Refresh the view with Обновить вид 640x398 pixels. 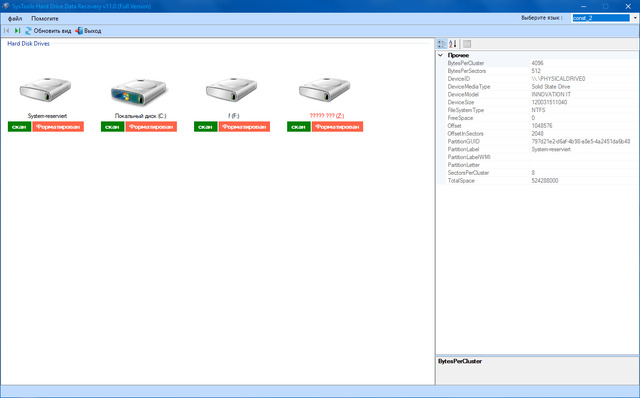tap(48, 31)
